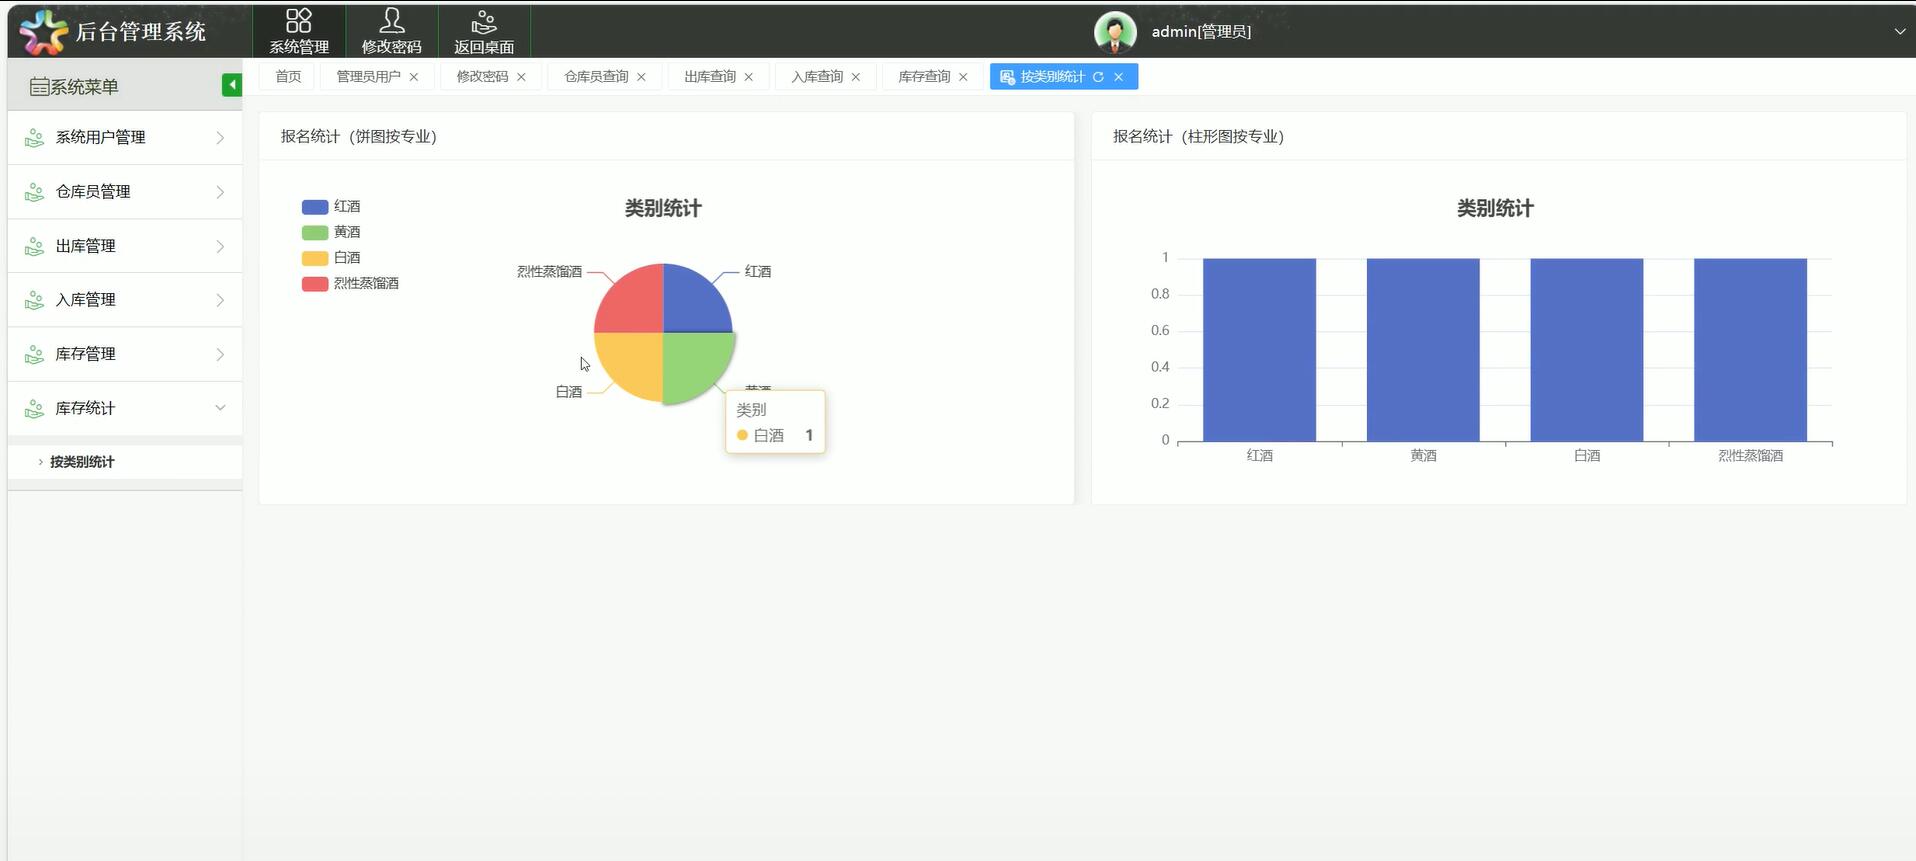1916x861 pixels.
Task: Close the 入库查询 tab
Action: pos(855,77)
